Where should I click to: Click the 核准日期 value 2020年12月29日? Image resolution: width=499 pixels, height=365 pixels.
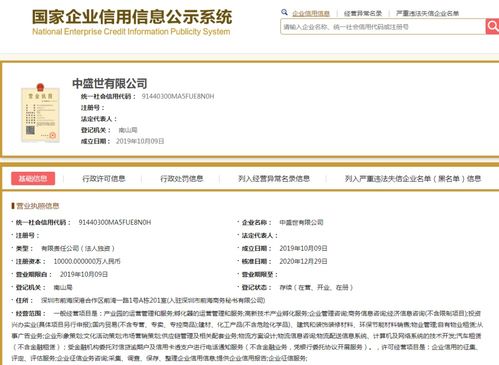click(x=303, y=261)
